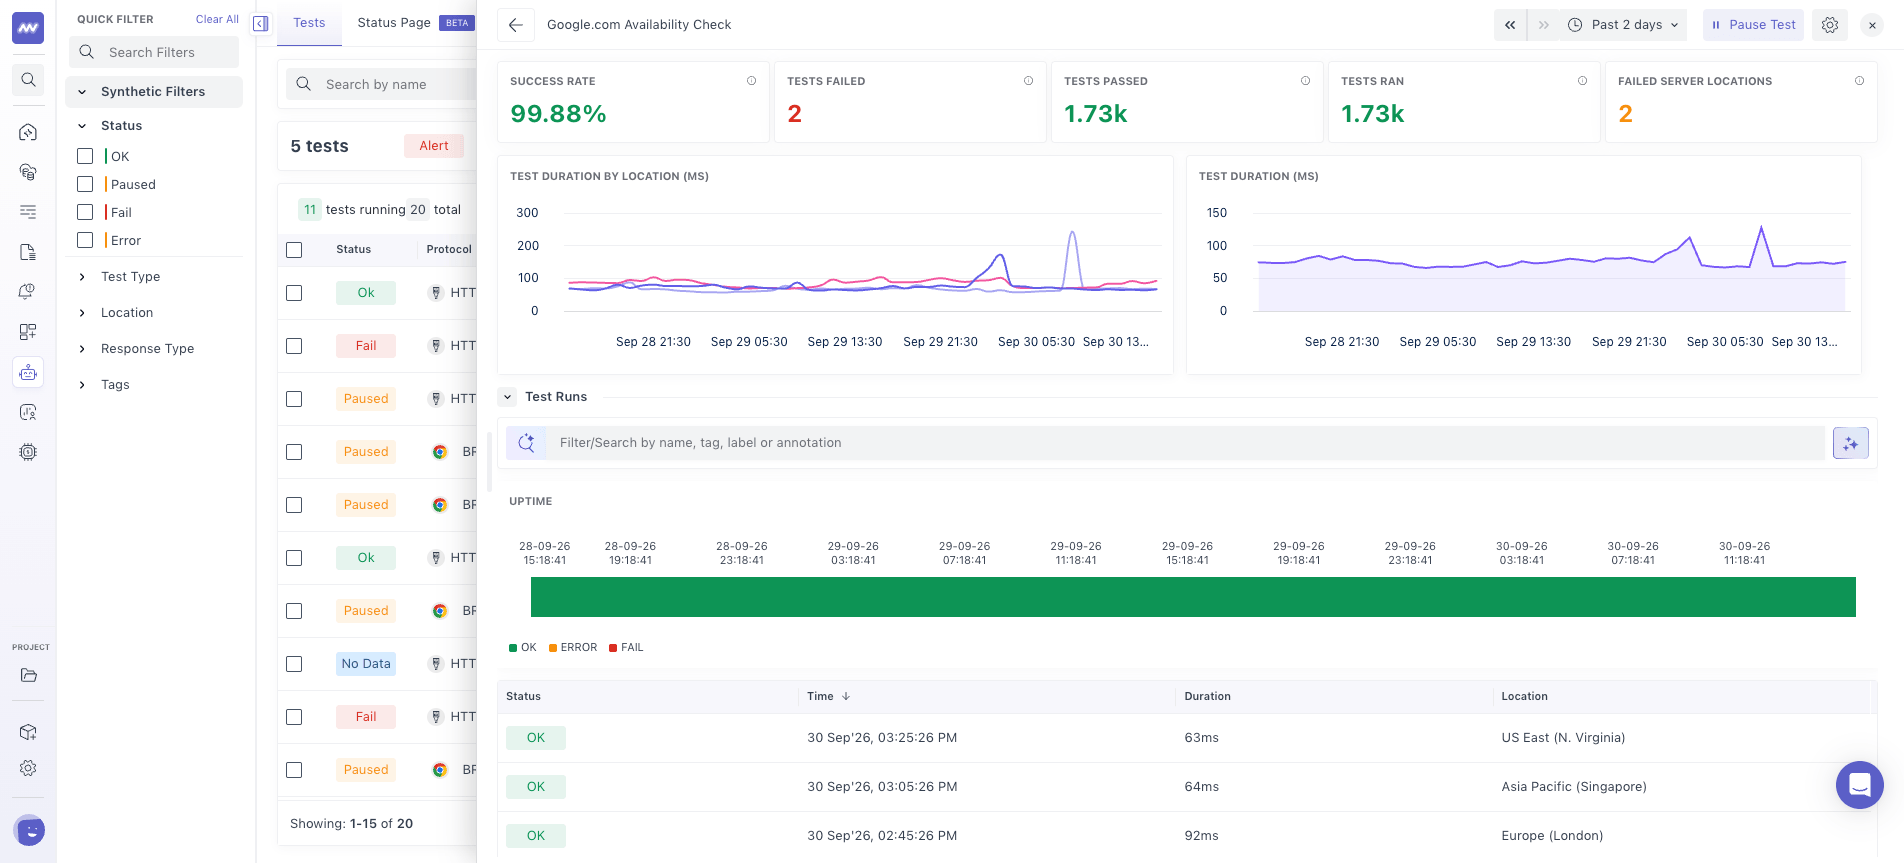
Task: Open the synthetic monitoring robot icon
Action: tap(28, 372)
